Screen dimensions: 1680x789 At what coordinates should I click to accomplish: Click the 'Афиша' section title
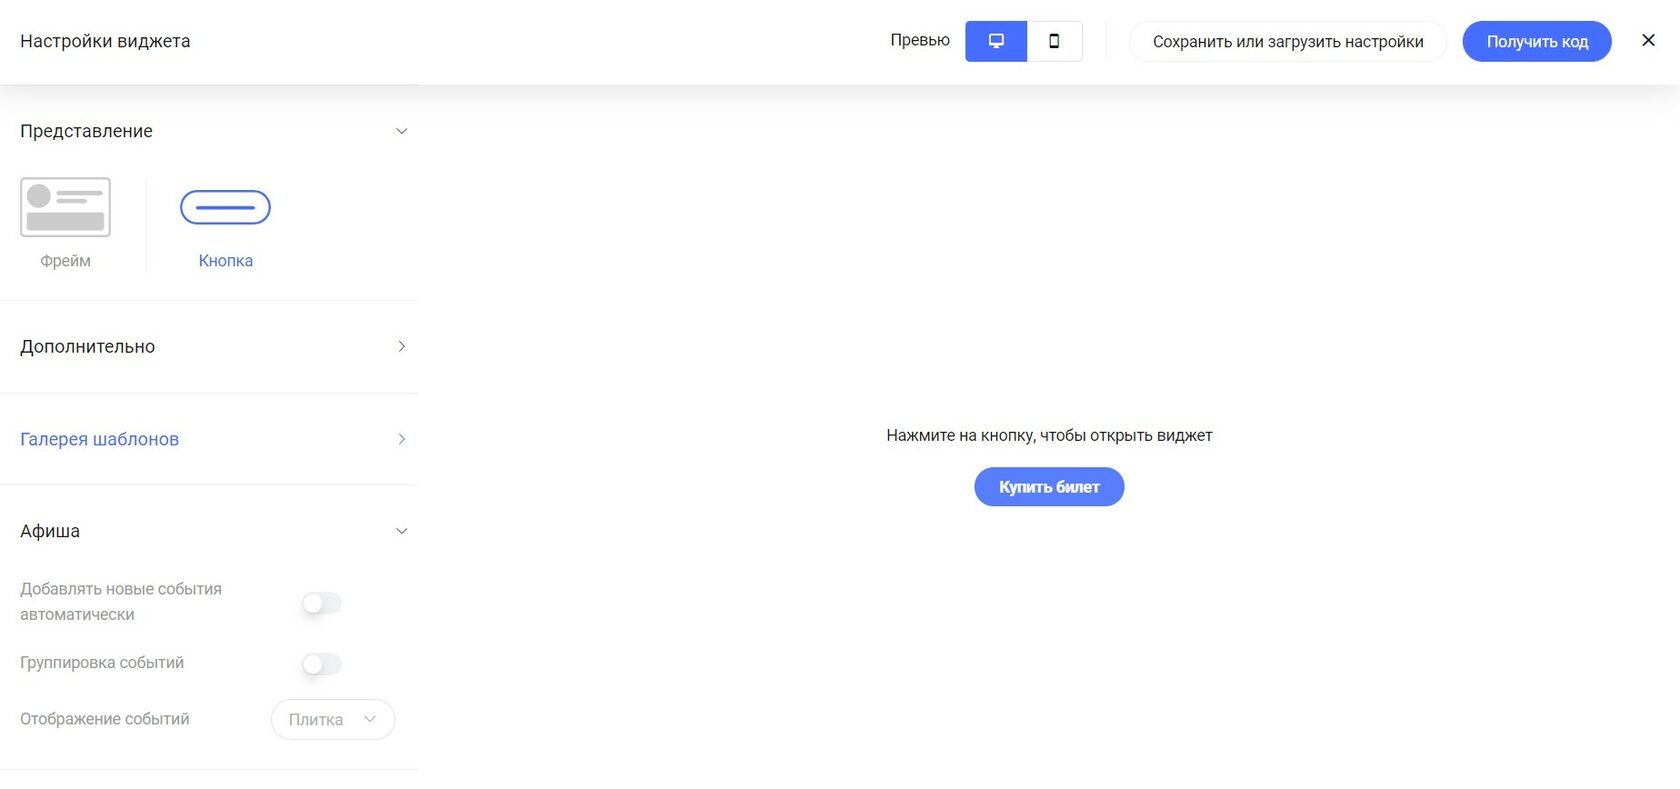(x=50, y=531)
